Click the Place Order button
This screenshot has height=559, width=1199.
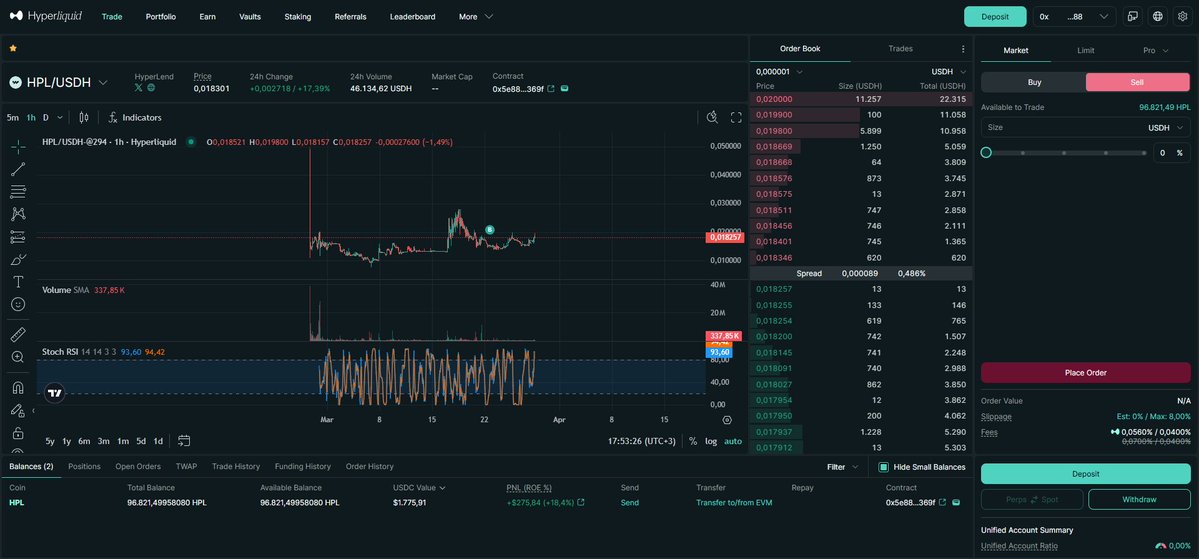pos(1085,372)
